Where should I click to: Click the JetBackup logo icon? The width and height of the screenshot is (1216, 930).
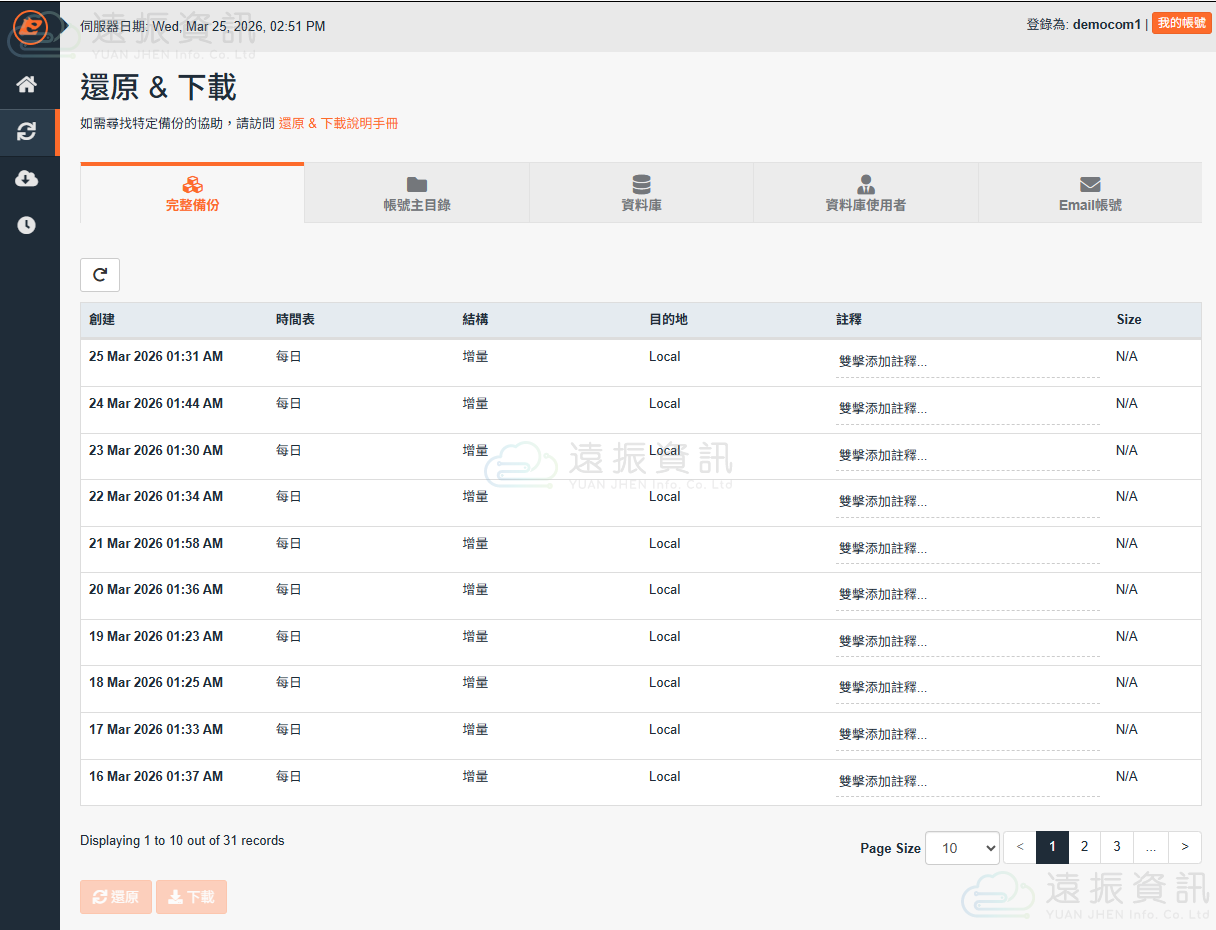coord(30,26)
